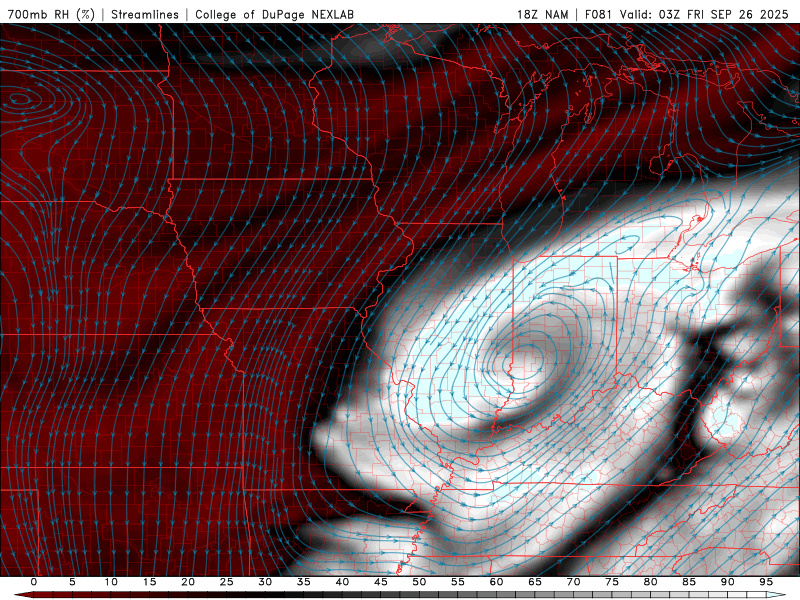Click 'College of DuPage NEXLAB' text

[274, 14]
